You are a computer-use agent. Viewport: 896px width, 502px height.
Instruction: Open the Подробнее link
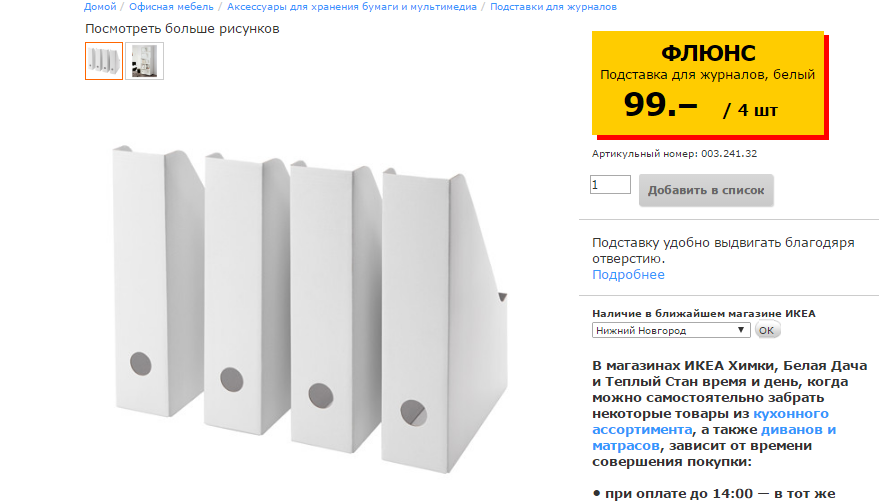628,274
